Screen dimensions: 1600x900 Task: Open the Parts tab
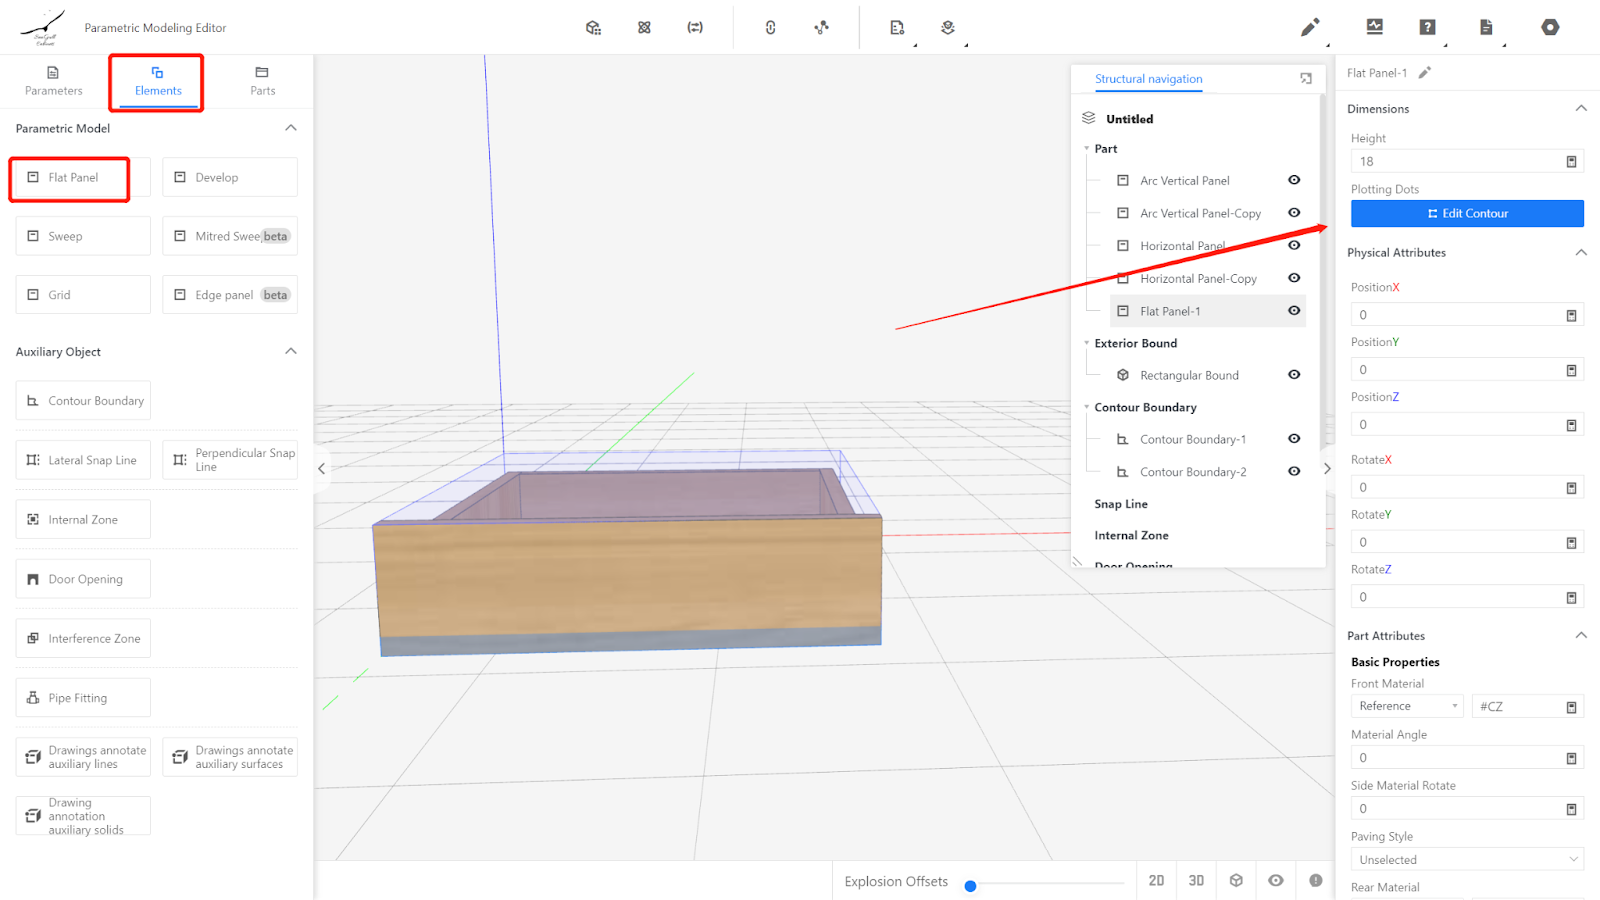coord(262,81)
